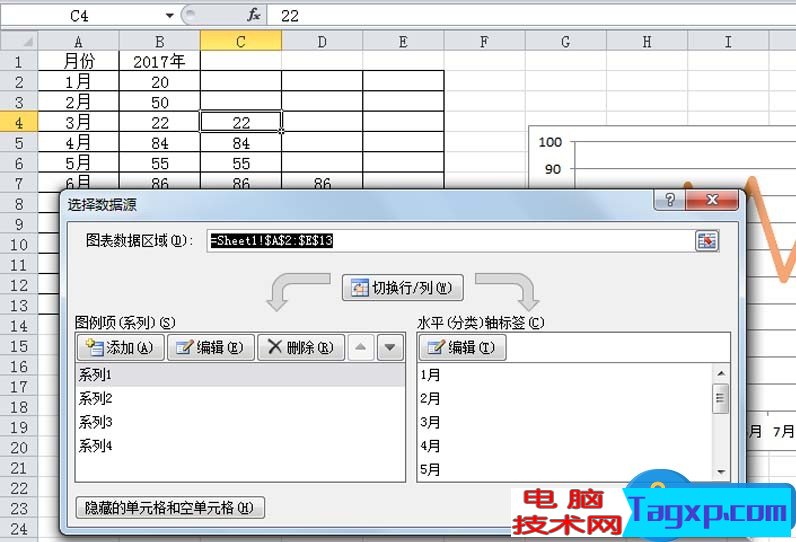Click 5月 in the axis label list
Screen dimensions: 796x542
[x=565, y=469]
